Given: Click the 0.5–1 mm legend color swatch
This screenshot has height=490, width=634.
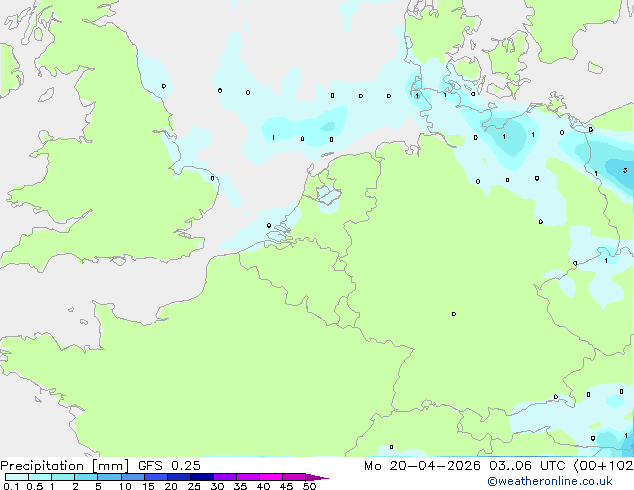Looking at the screenshot, I should pos(40,477).
